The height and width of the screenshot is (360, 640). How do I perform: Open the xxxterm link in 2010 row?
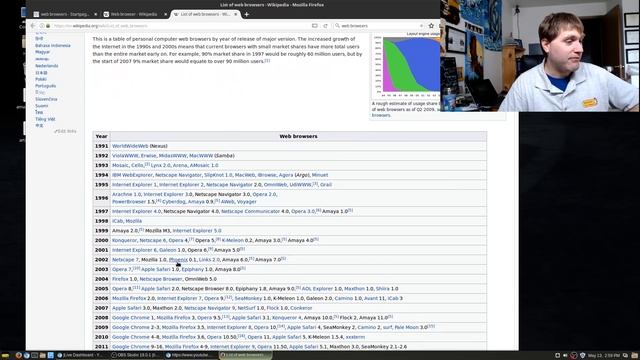pos(356,337)
